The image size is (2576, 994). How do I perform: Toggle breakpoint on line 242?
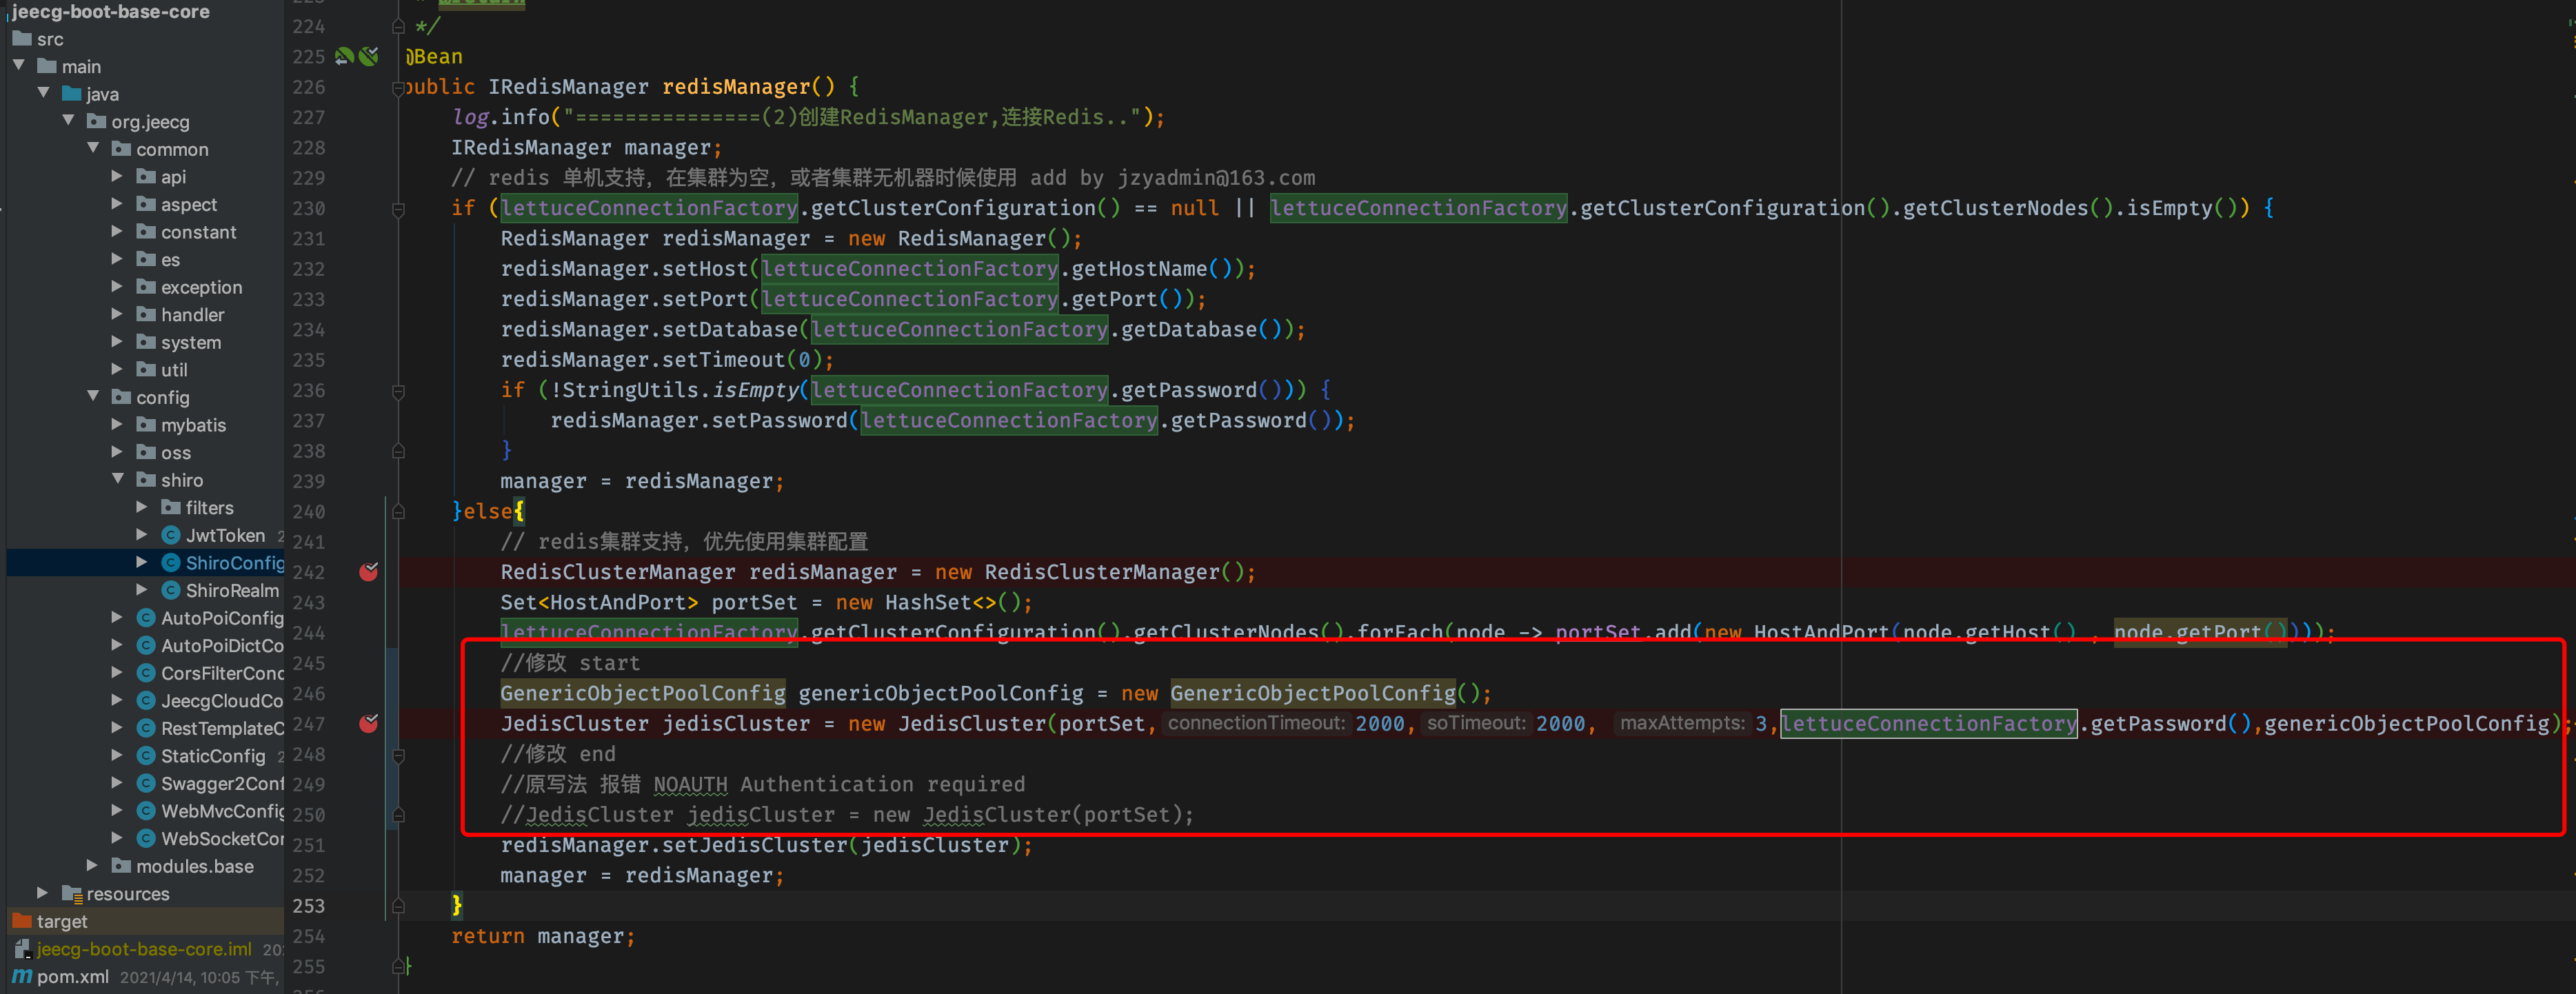click(369, 572)
